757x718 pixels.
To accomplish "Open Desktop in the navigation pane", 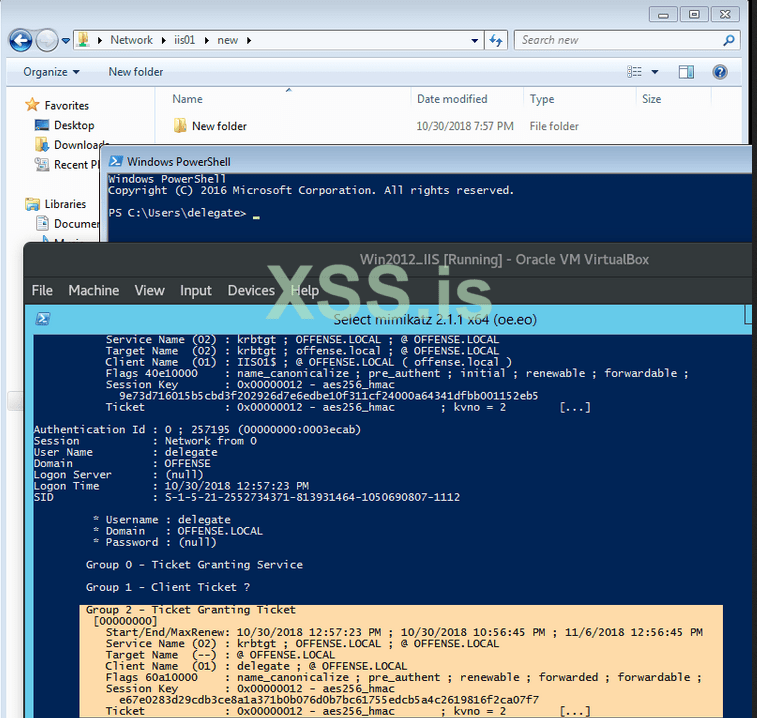I will tap(74, 125).
